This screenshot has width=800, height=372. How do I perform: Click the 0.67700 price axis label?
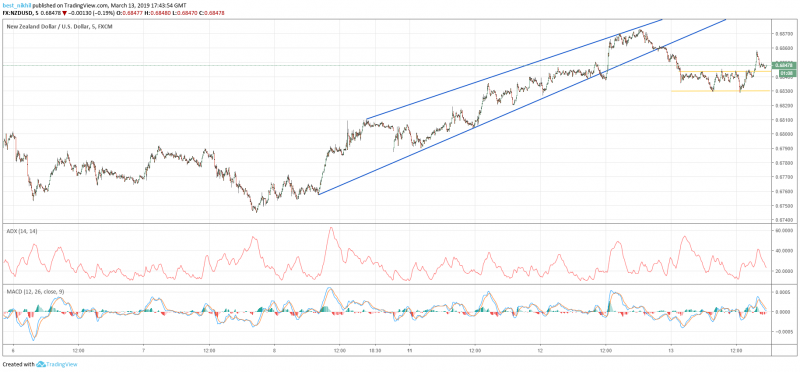pos(783,177)
